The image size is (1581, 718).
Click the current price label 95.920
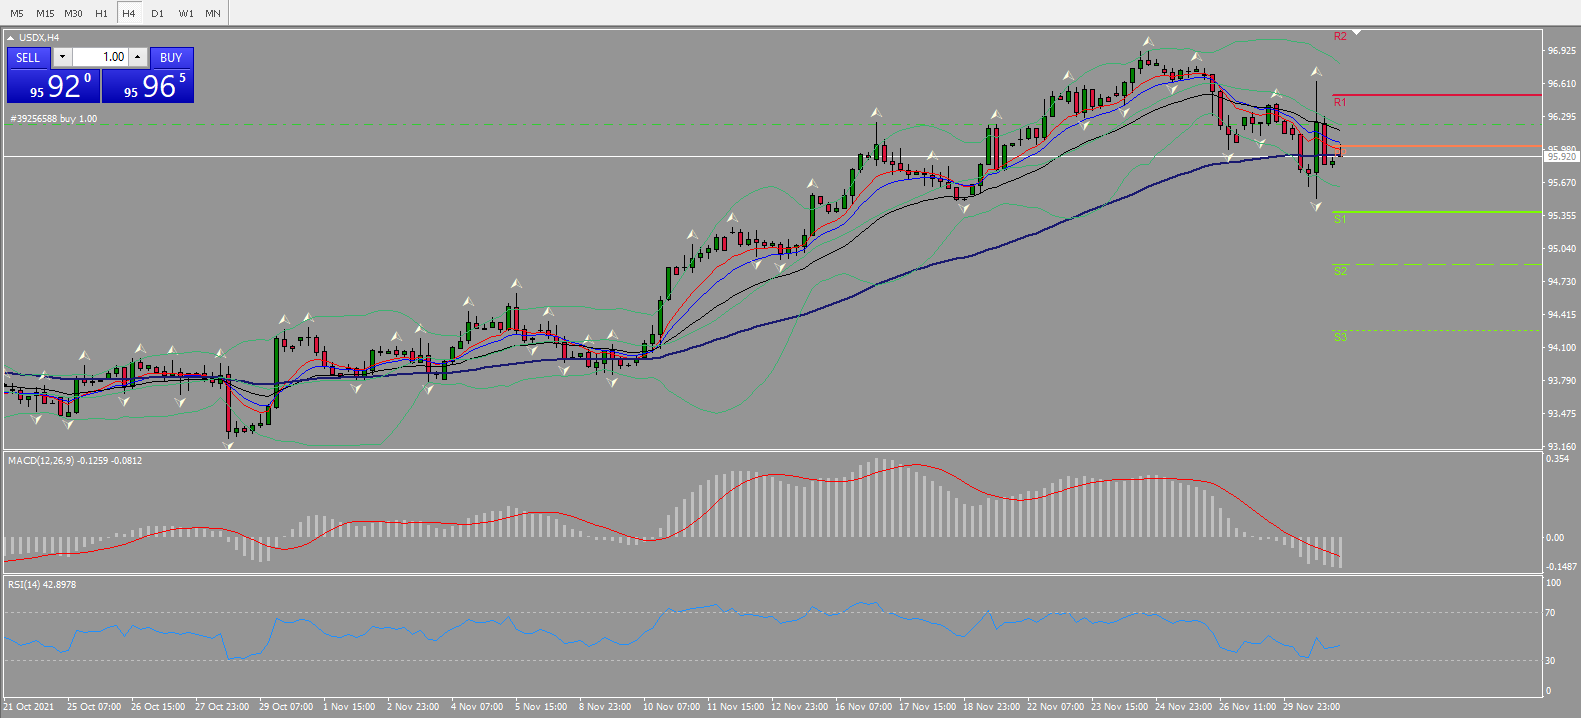[1561, 157]
